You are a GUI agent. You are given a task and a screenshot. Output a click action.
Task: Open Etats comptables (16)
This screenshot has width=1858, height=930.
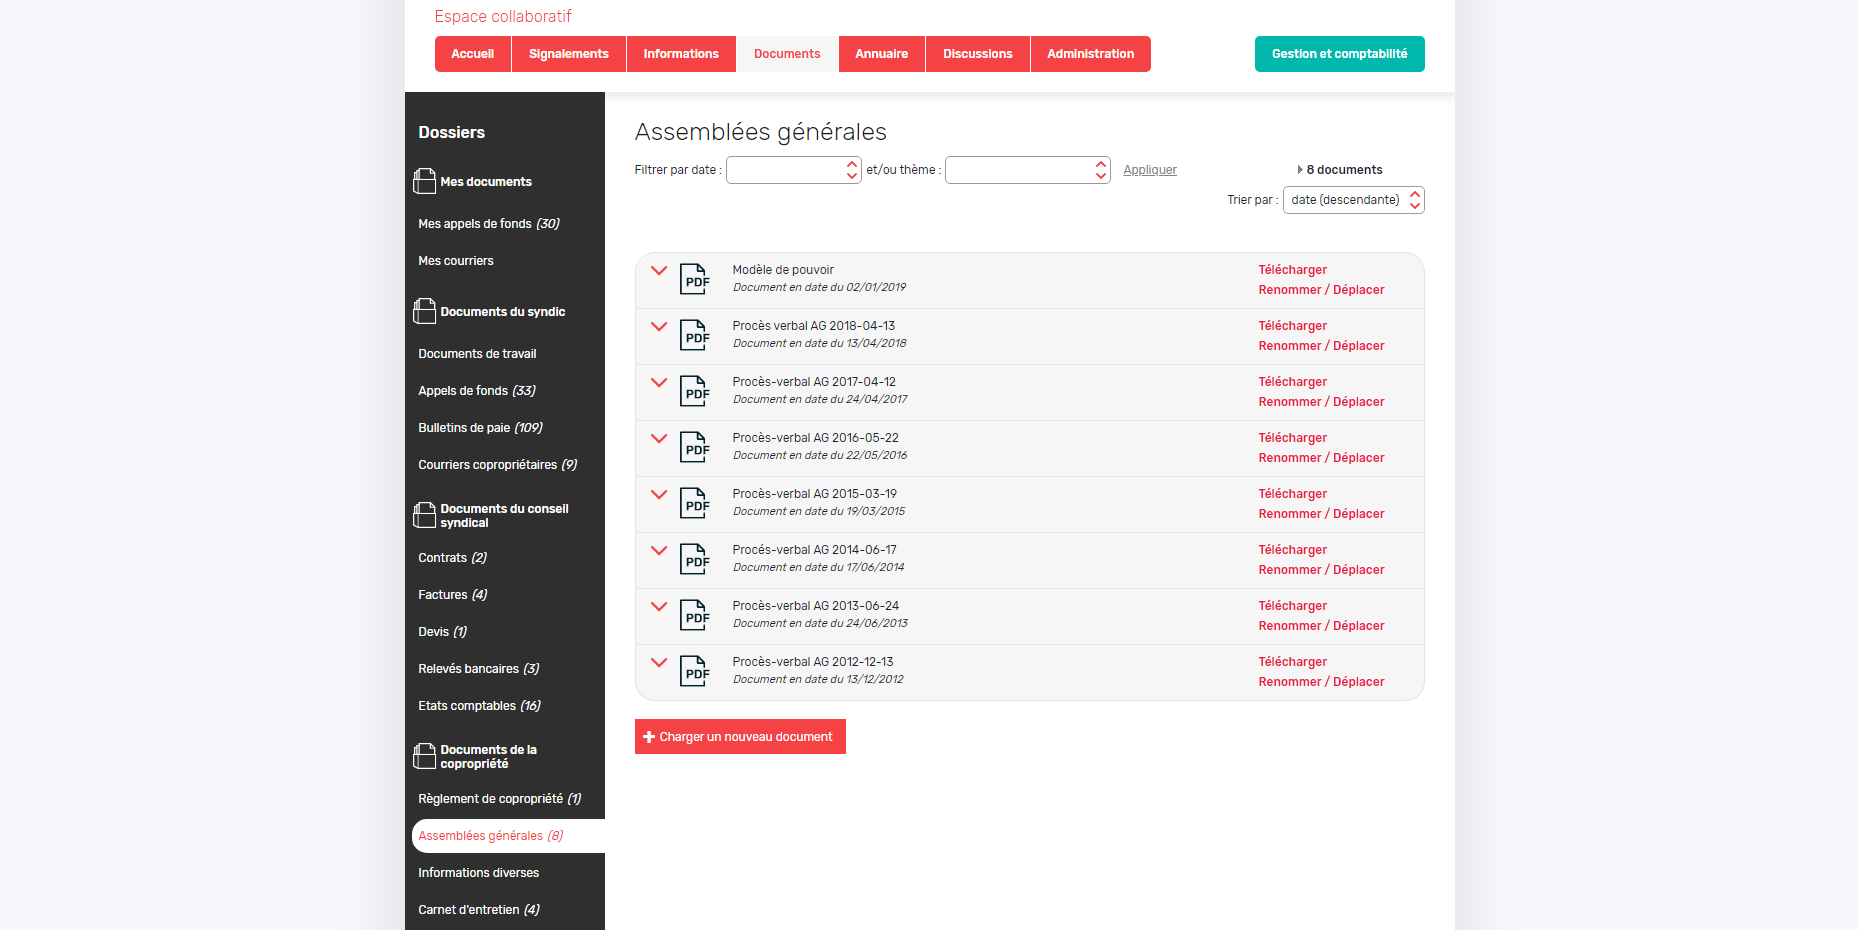coord(480,706)
